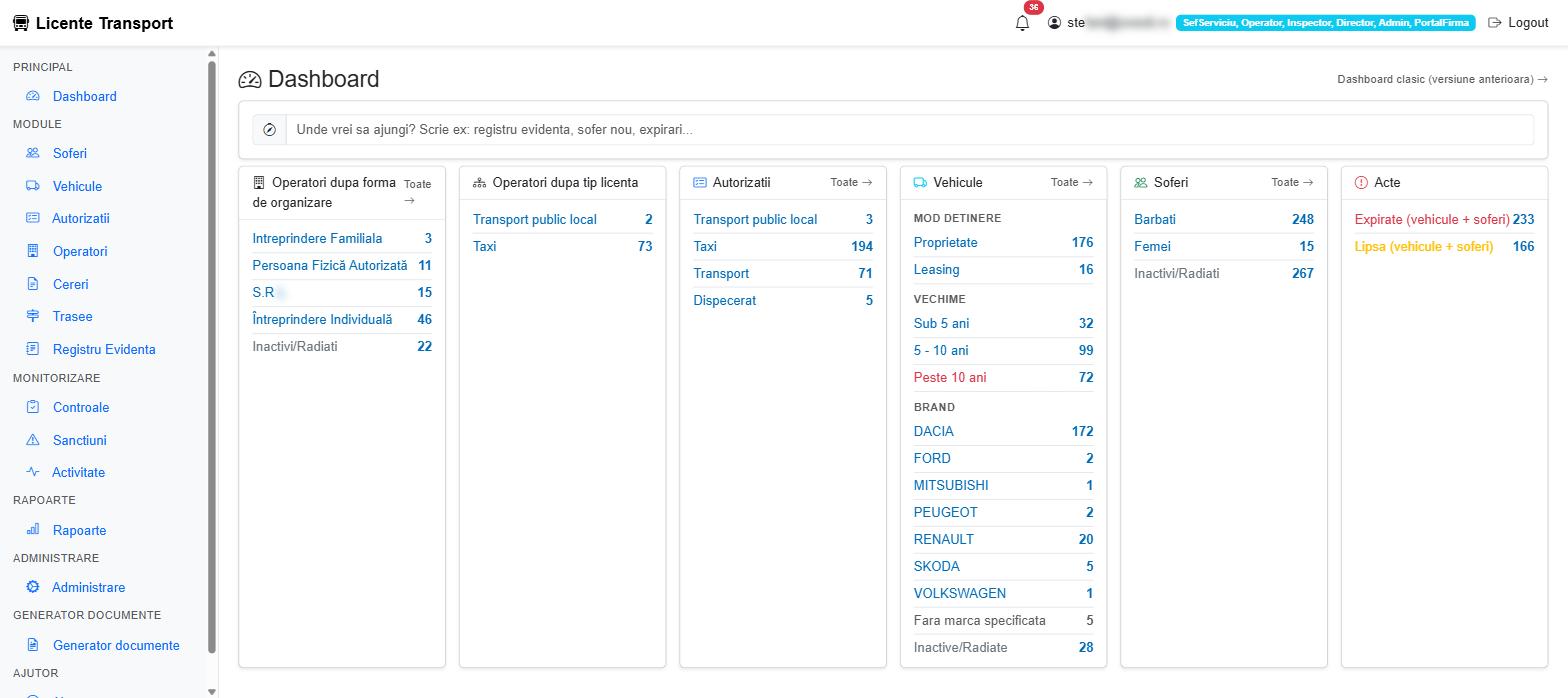Open DACIA brand vehicles row
The image size is (1568, 698).
pyautogui.click(x=1003, y=432)
